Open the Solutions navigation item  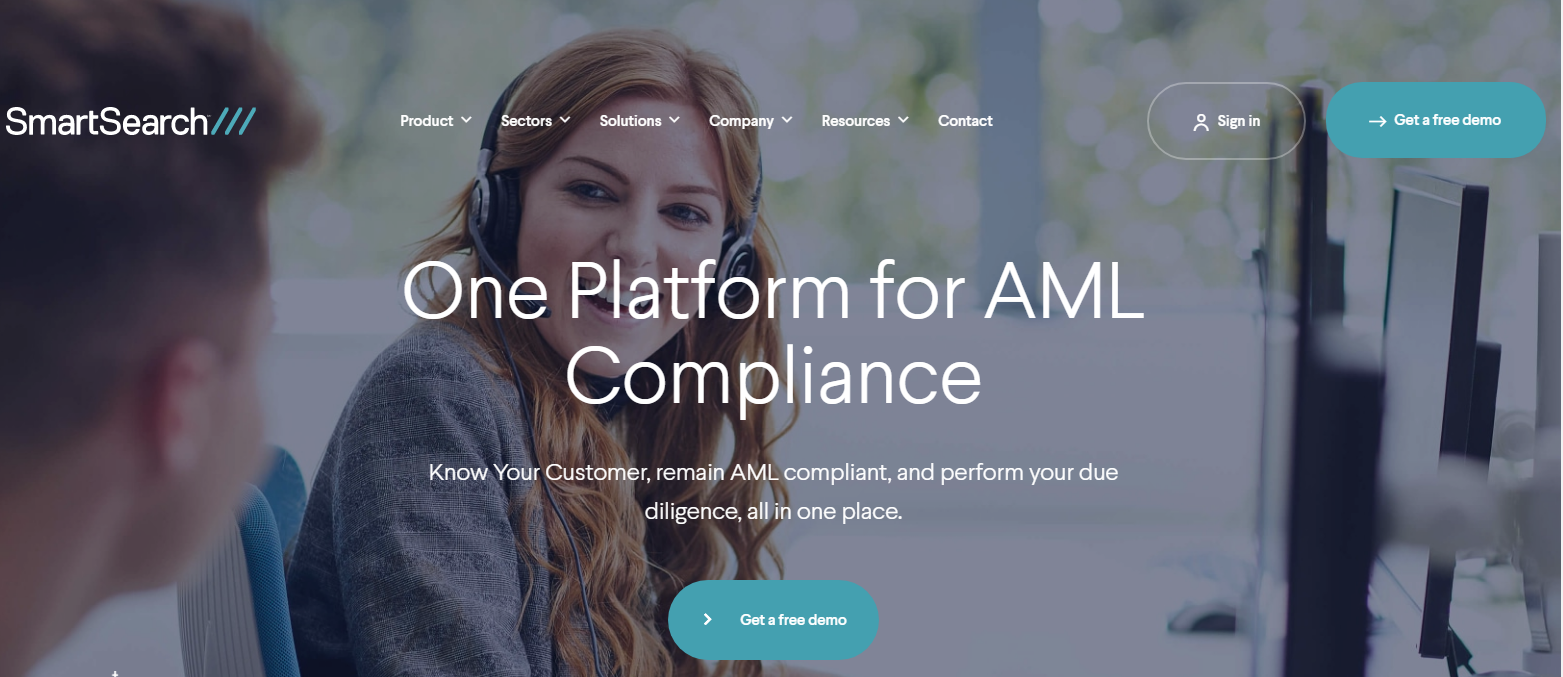coord(630,120)
